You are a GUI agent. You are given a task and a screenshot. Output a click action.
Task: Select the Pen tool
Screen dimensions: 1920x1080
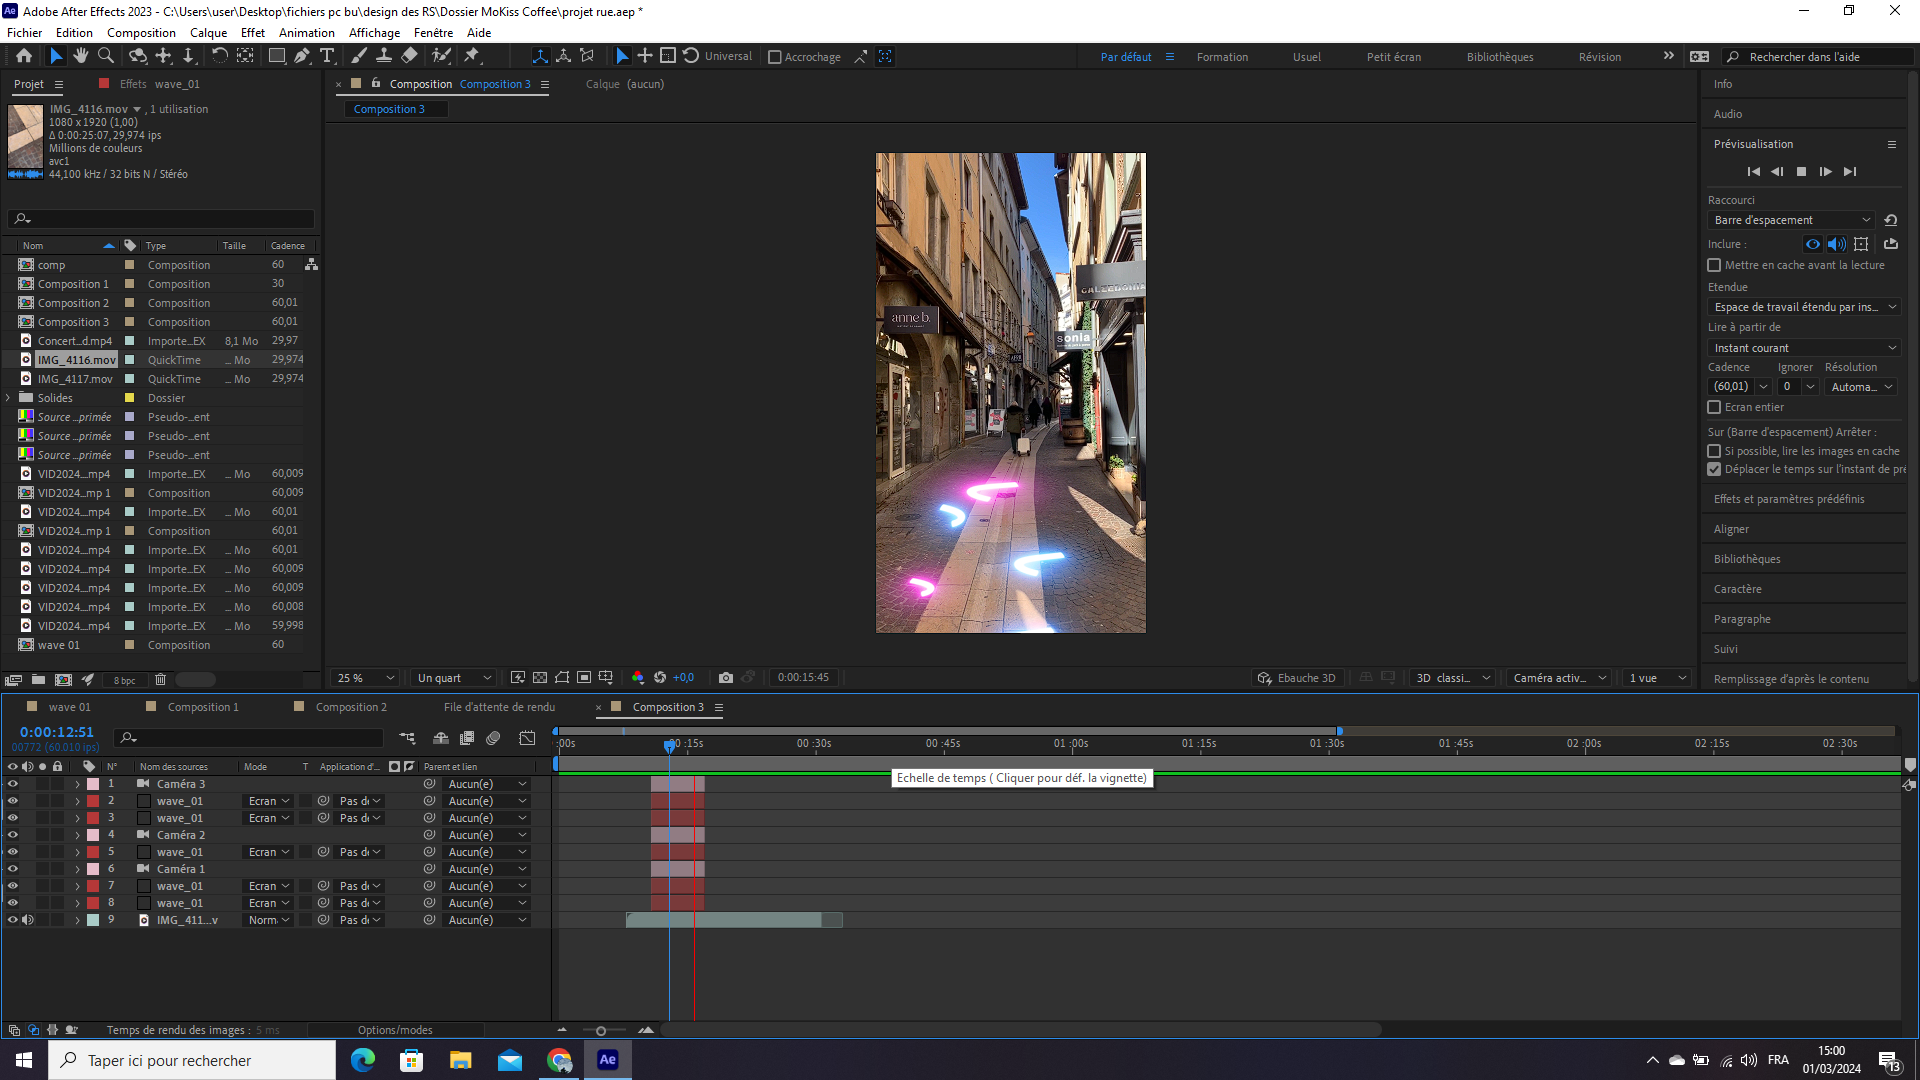(302, 56)
